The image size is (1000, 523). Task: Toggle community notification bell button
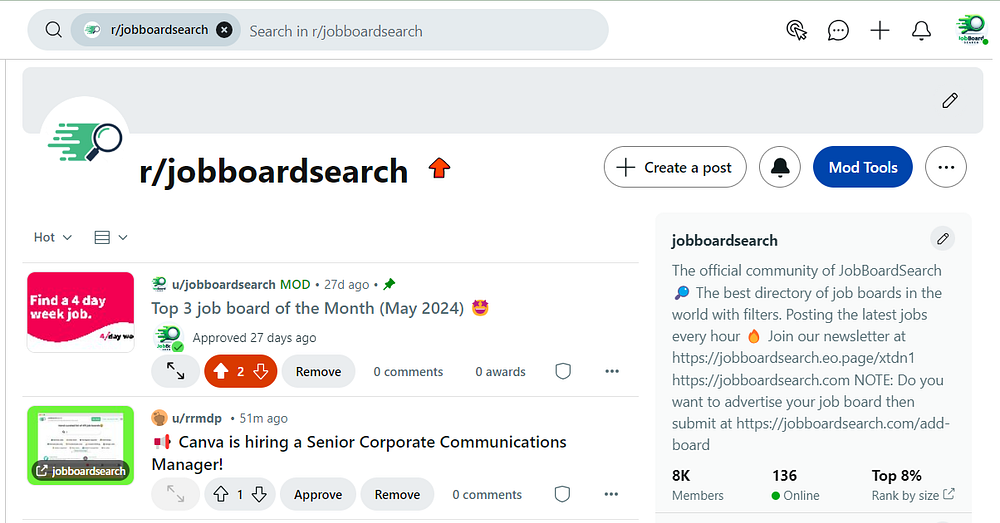tap(780, 167)
